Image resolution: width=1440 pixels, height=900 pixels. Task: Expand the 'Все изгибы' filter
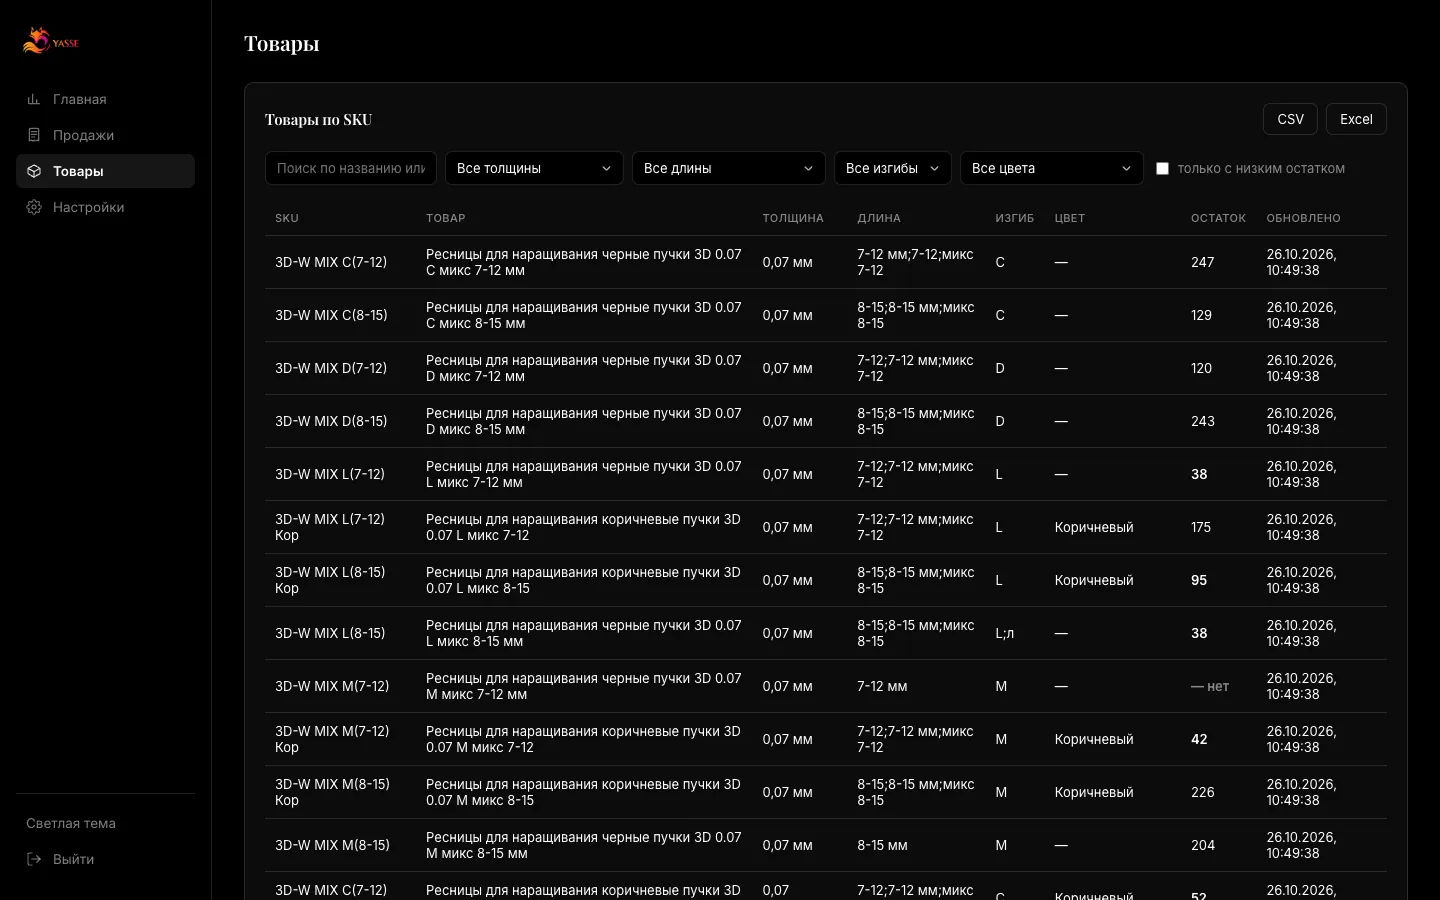point(892,168)
